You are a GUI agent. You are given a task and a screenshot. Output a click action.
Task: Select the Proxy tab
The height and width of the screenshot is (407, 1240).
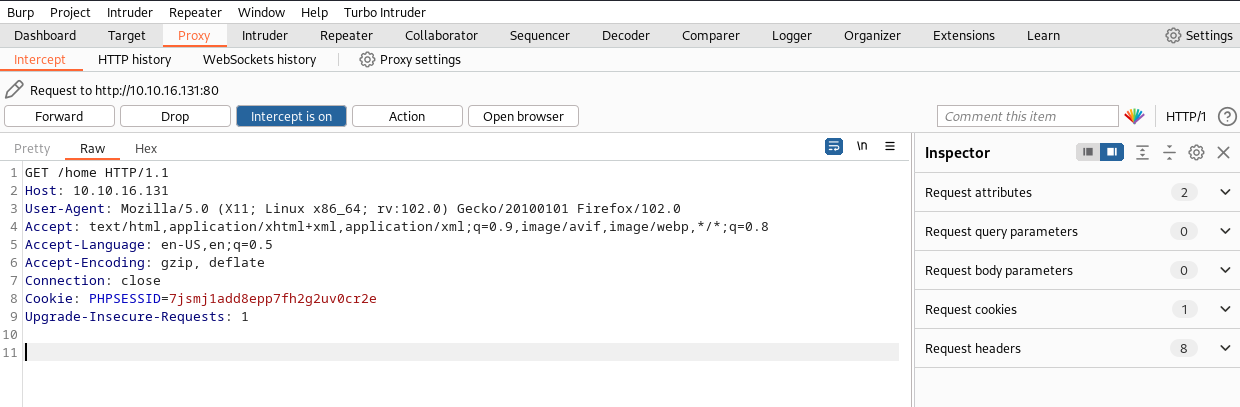tap(194, 35)
